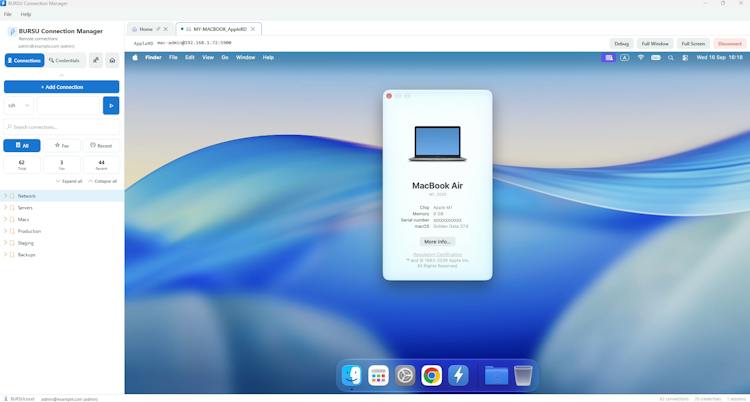Focus the quick connect address field

tap(68, 106)
